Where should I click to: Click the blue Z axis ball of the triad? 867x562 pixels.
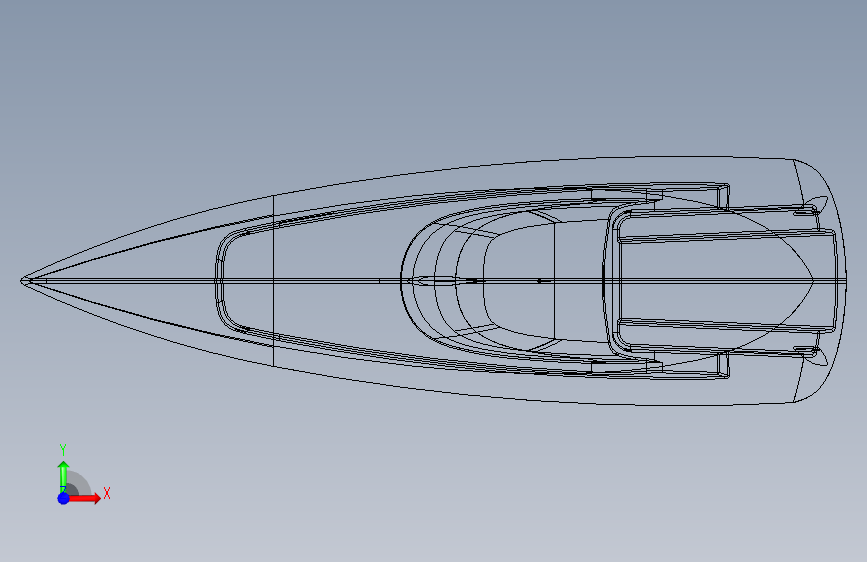pos(63,498)
